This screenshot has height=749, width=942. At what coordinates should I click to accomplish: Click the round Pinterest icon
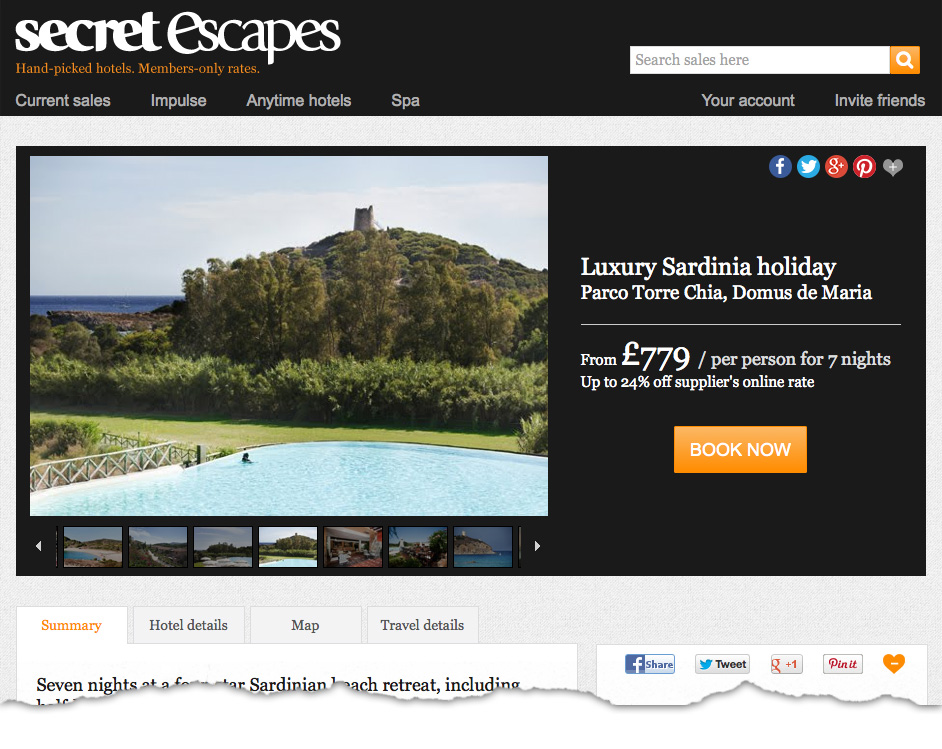click(865, 166)
